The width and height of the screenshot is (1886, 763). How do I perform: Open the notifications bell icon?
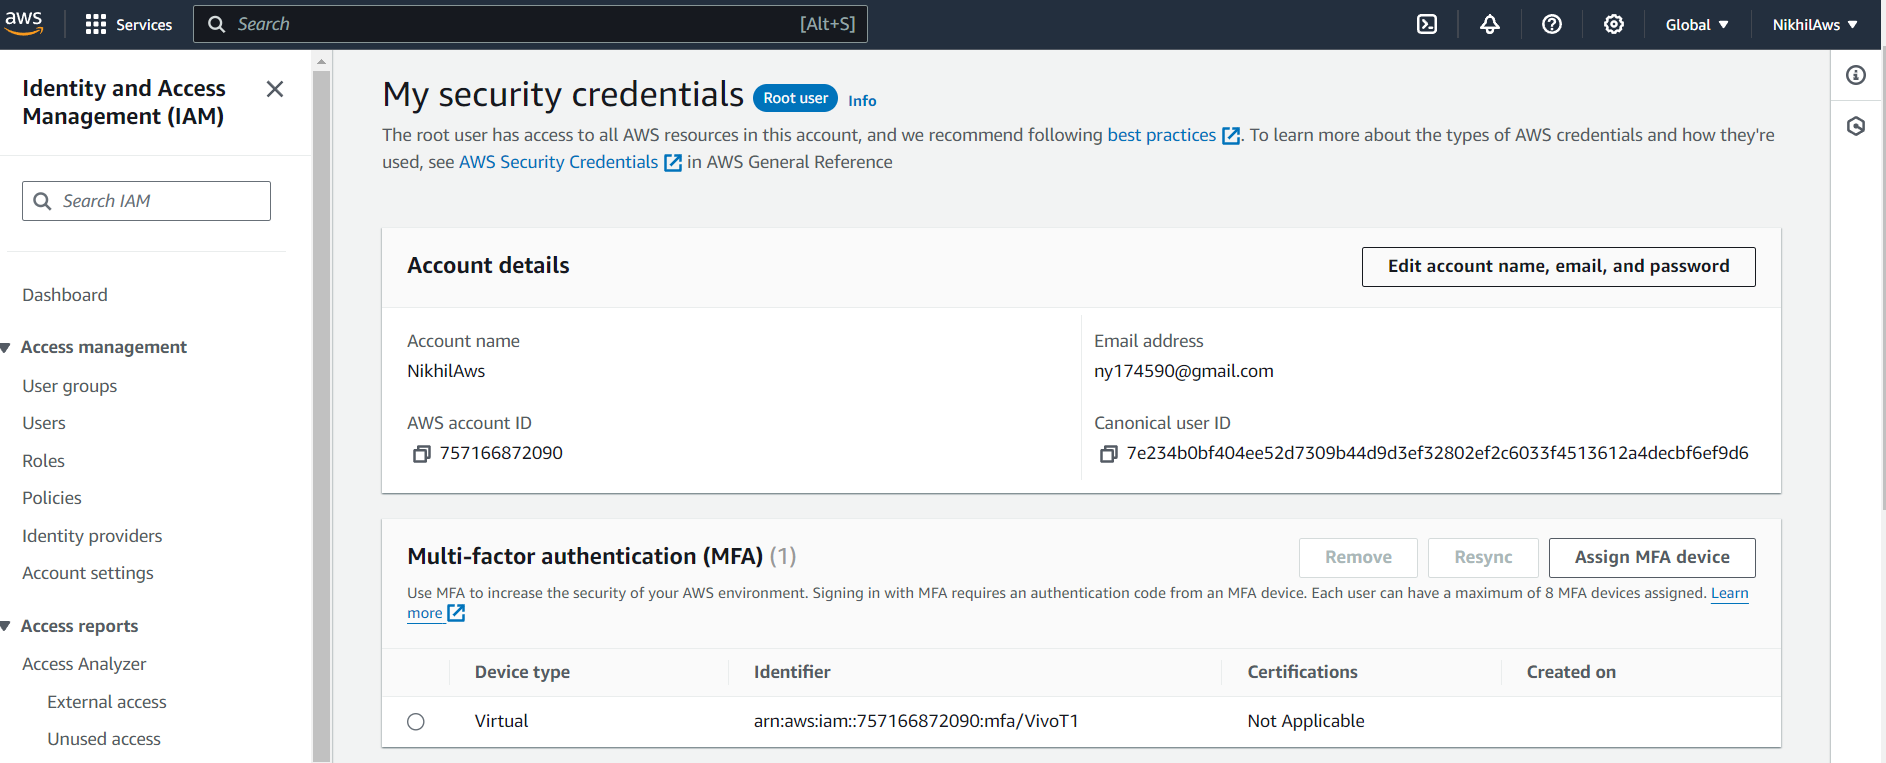(x=1490, y=24)
